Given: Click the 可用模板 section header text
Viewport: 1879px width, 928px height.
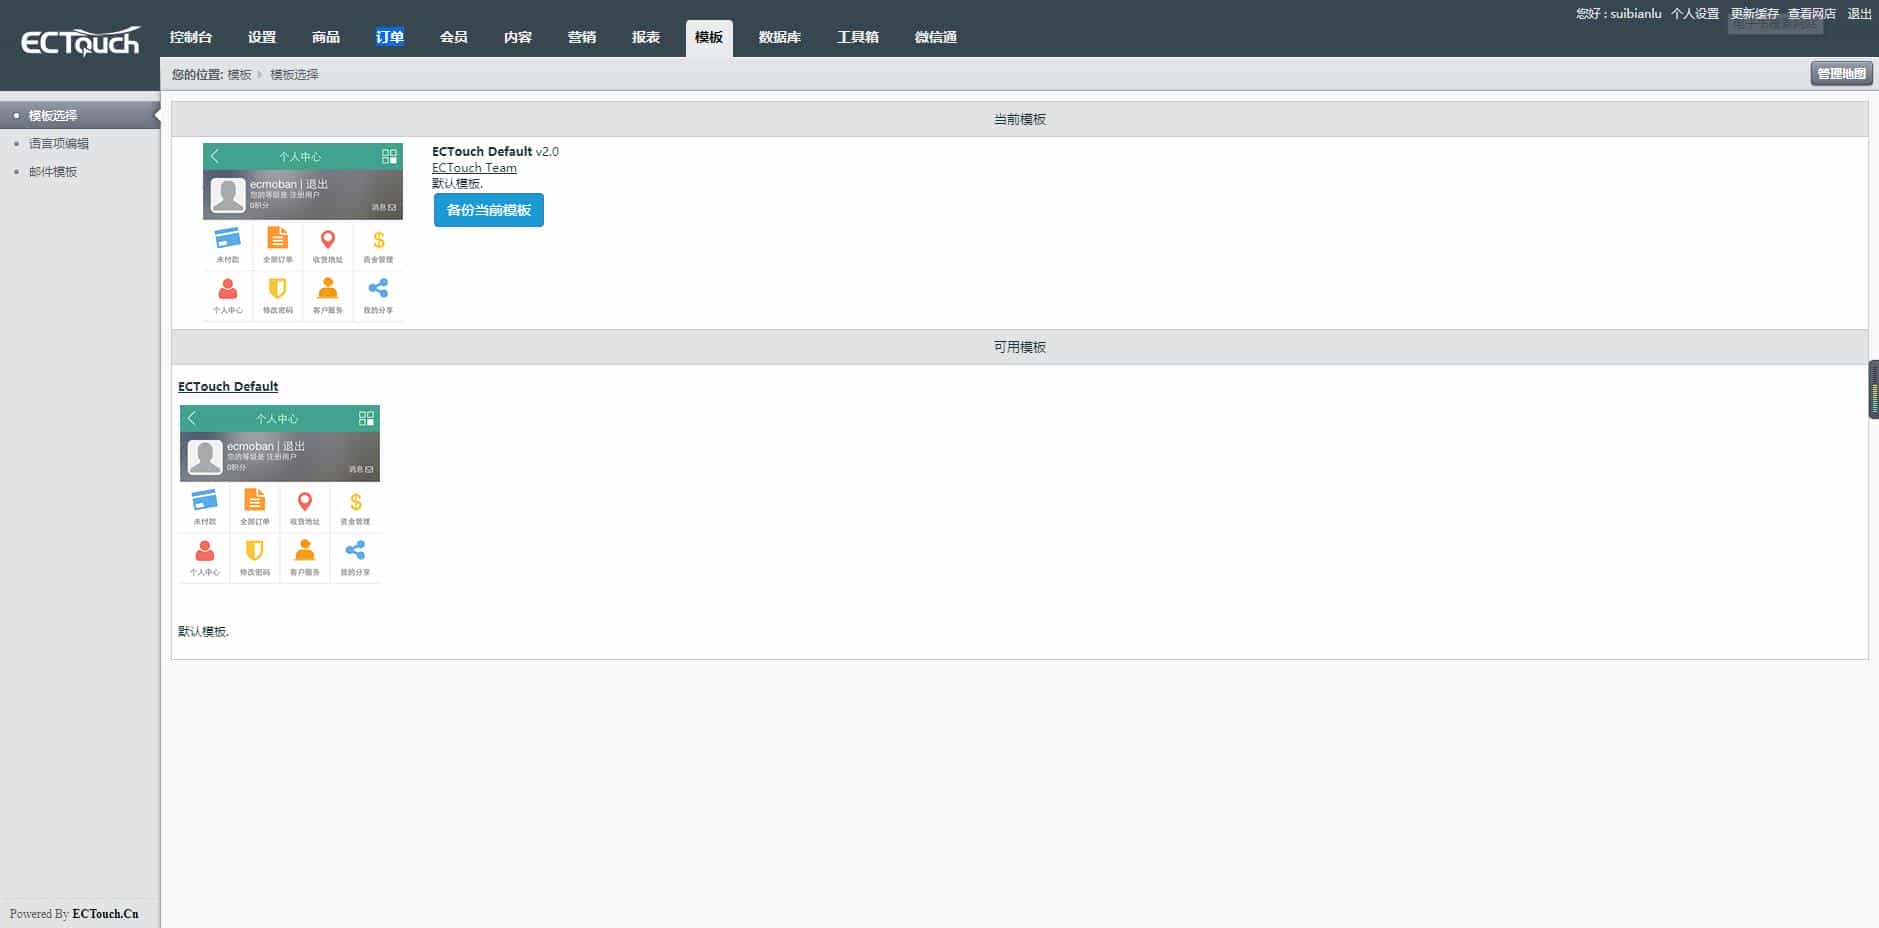Looking at the screenshot, I should pyautogui.click(x=1020, y=347).
